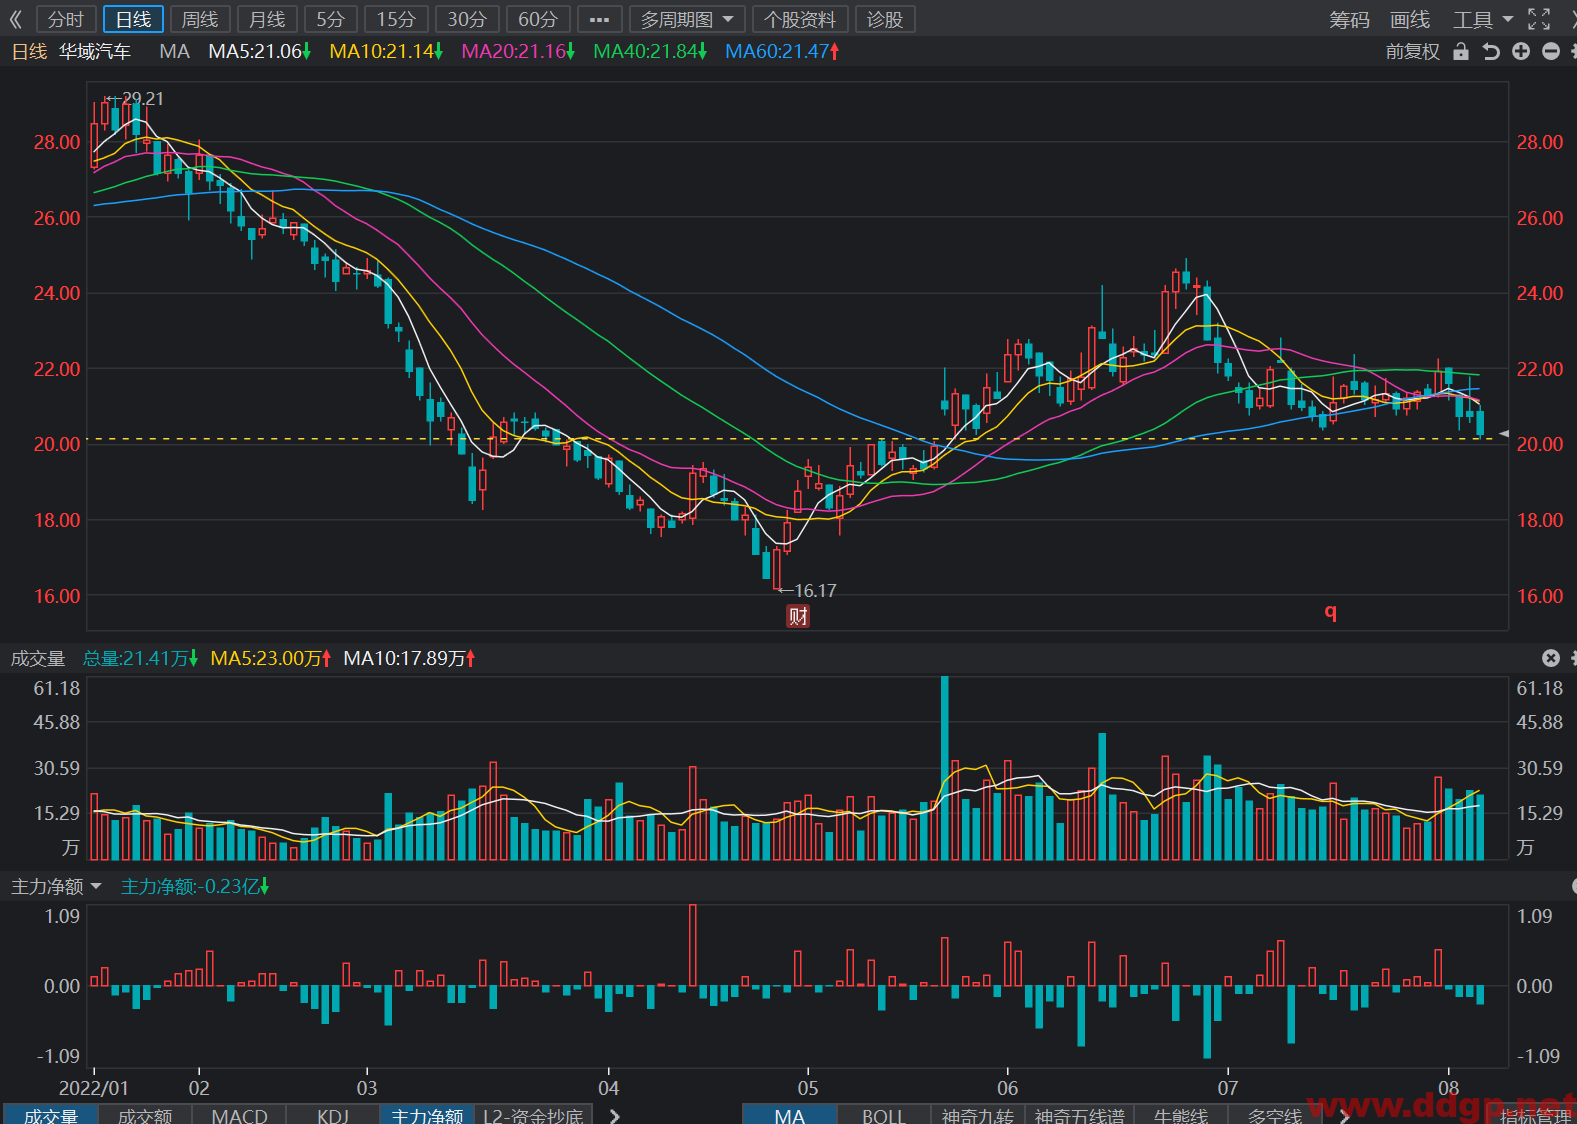Expand the 工具 tools dropdown

click(x=1482, y=19)
